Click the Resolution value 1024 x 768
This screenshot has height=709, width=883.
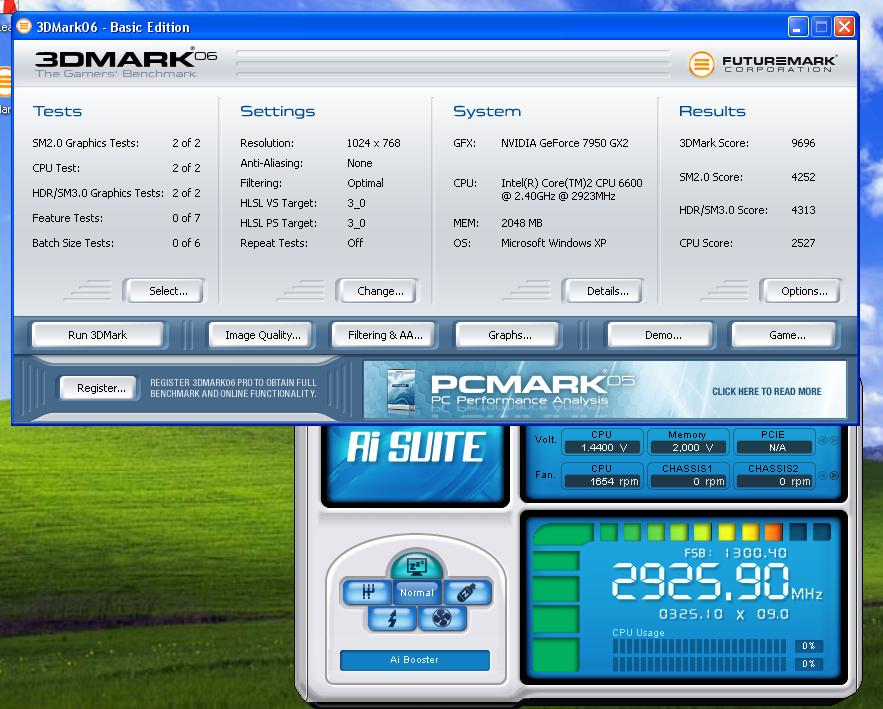373,143
